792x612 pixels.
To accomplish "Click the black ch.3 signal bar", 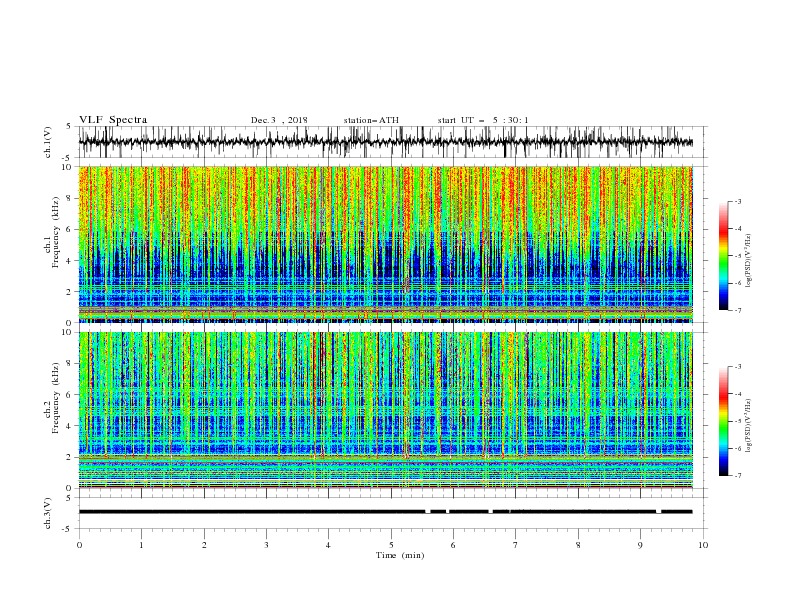I will click(x=385, y=512).
